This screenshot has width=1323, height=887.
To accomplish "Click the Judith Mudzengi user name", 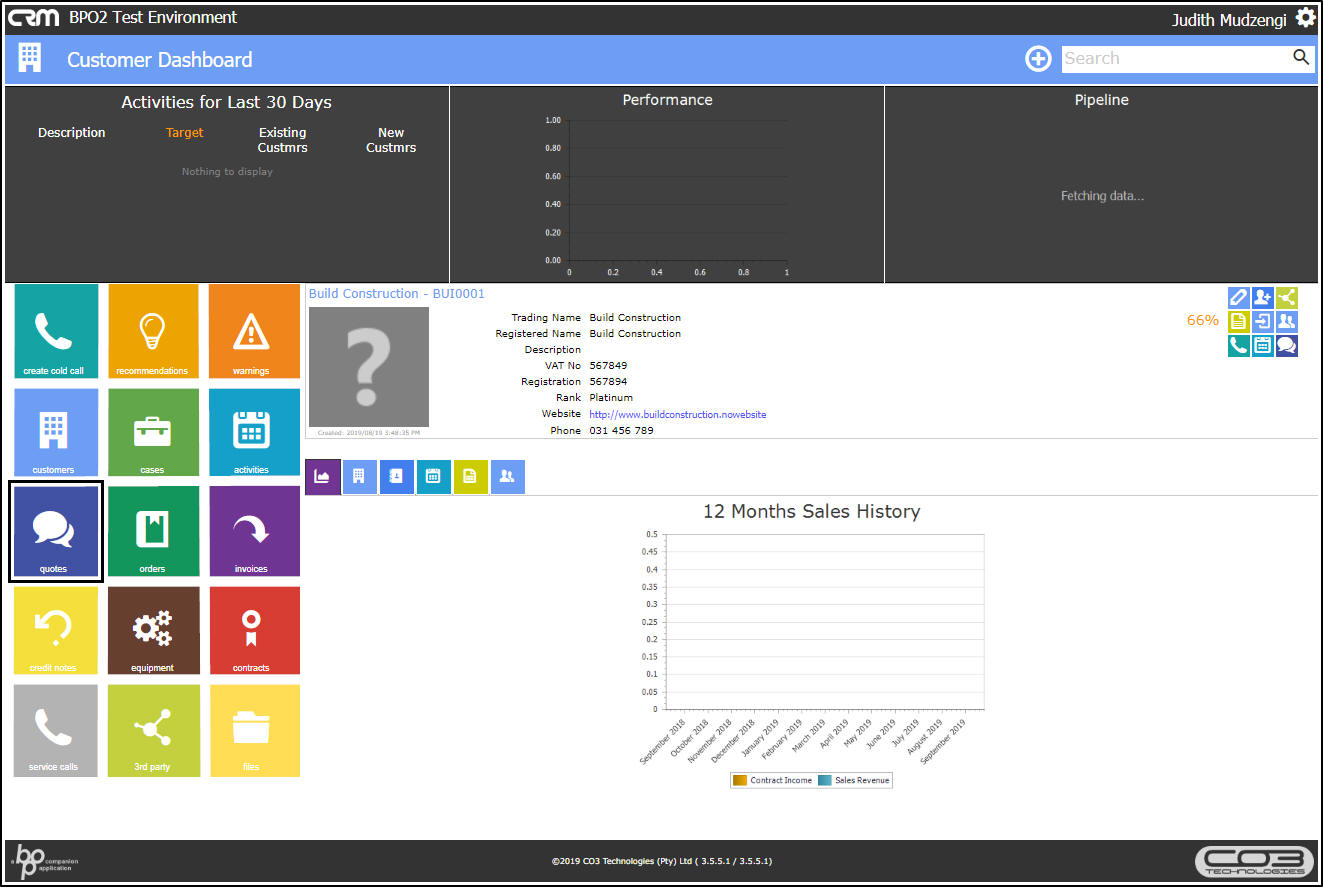I will pos(1229,20).
